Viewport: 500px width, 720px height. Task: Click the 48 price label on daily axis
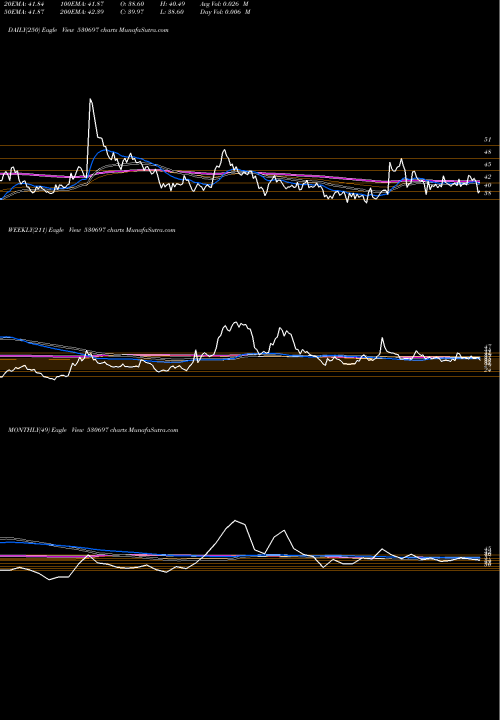tap(487, 152)
